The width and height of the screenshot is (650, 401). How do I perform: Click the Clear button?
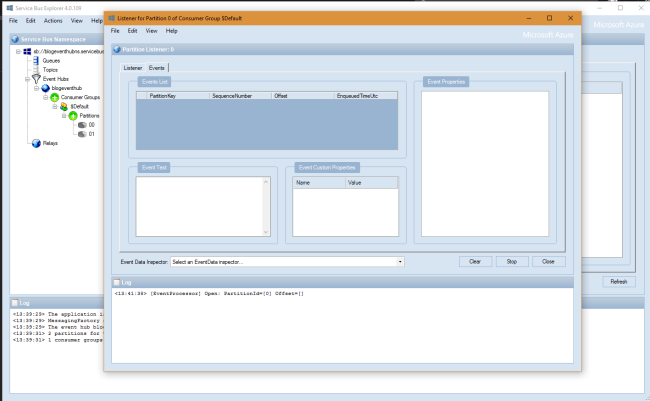(x=475, y=262)
